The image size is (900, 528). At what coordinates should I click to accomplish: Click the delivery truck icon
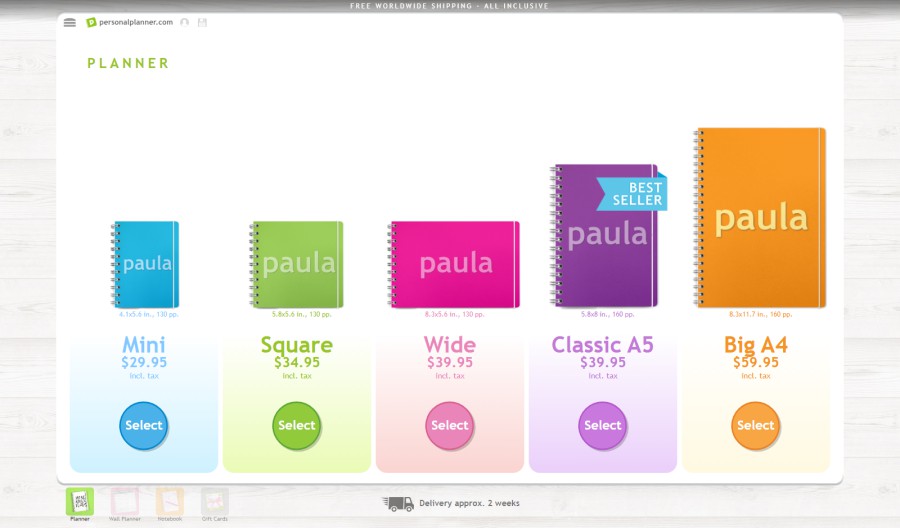pos(398,504)
